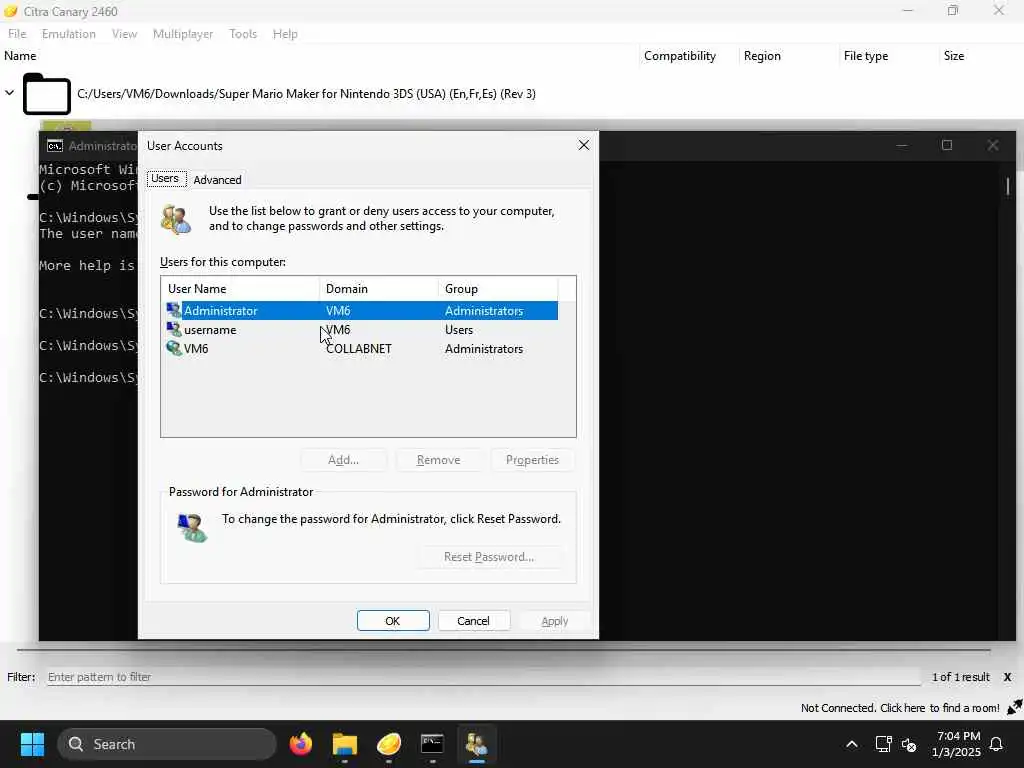Click Not Connected find a room link
The image size is (1024, 768).
[900, 708]
